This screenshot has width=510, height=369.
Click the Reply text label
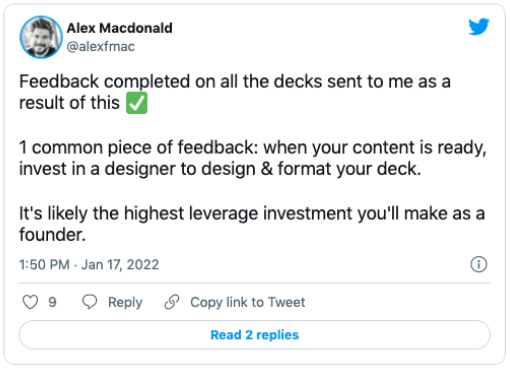point(125,302)
